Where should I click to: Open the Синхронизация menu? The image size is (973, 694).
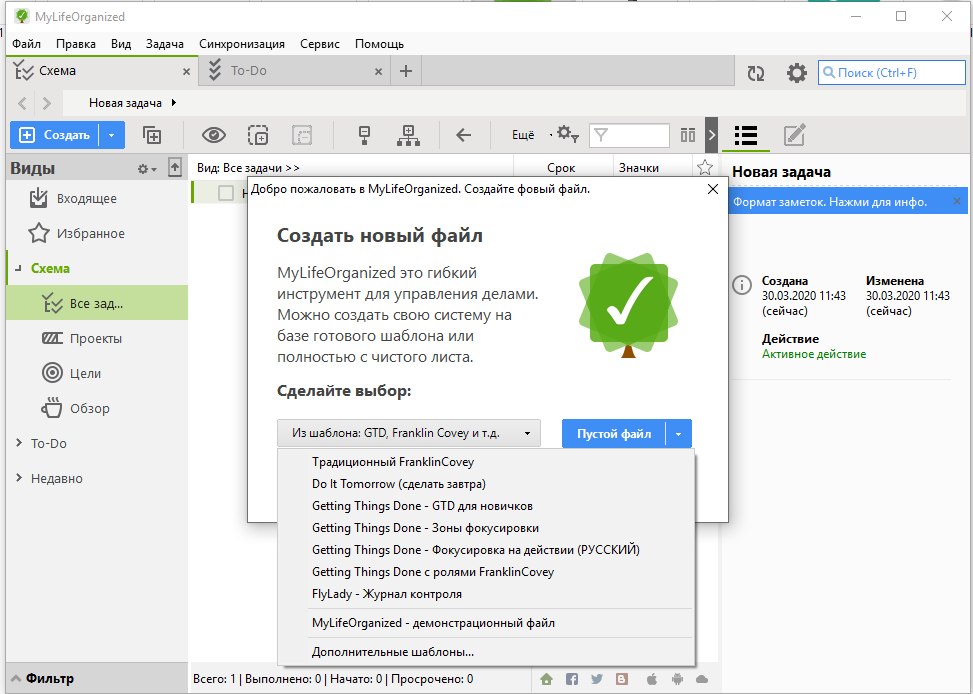241,44
